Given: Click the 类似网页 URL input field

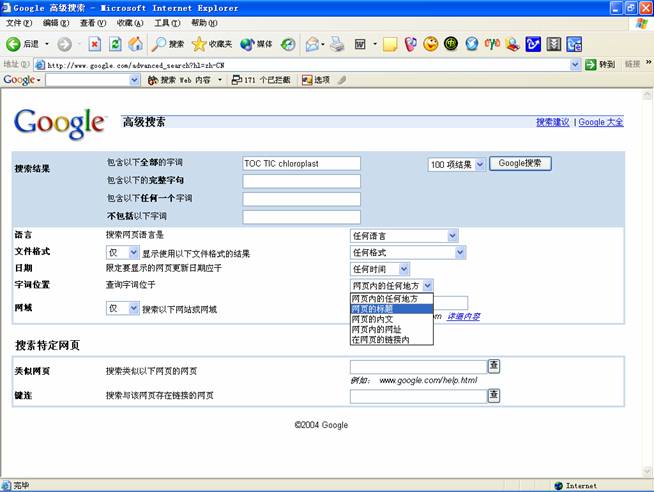Looking at the screenshot, I should pos(419,367).
